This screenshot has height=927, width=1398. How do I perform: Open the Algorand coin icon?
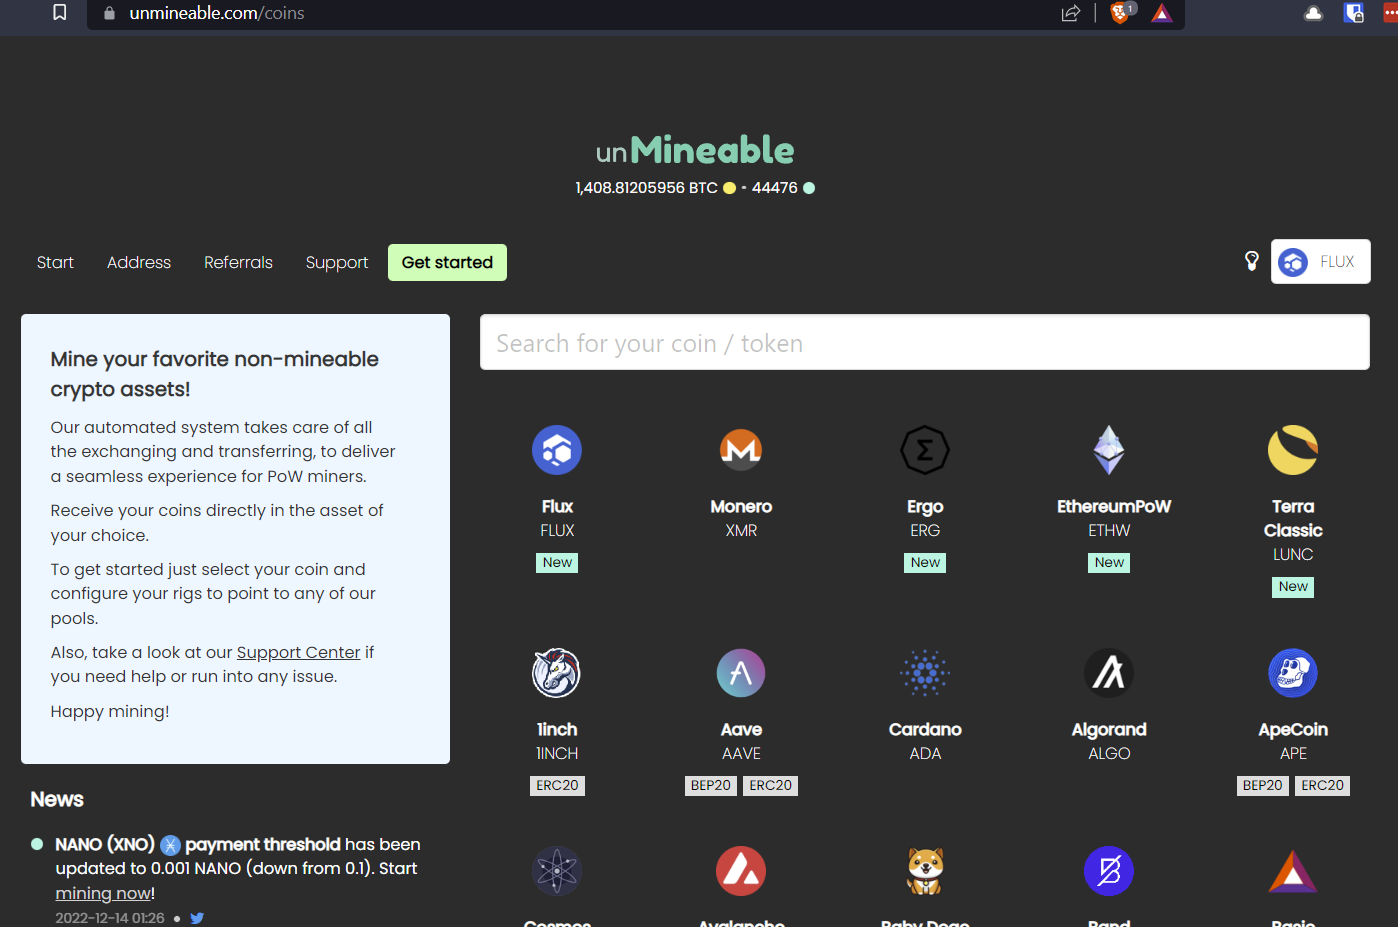click(x=1109, y=673)
